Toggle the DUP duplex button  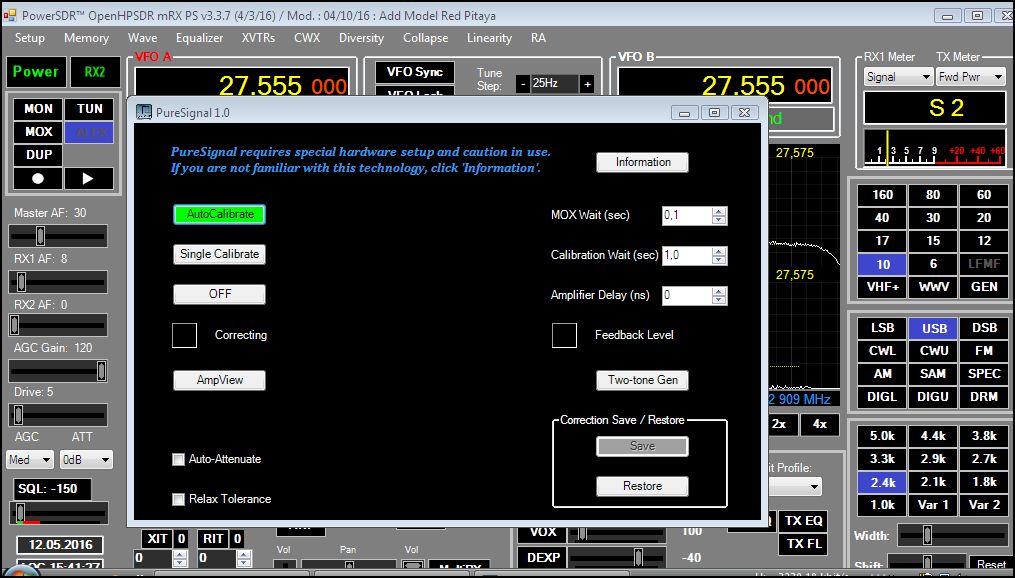coord(38,155)
